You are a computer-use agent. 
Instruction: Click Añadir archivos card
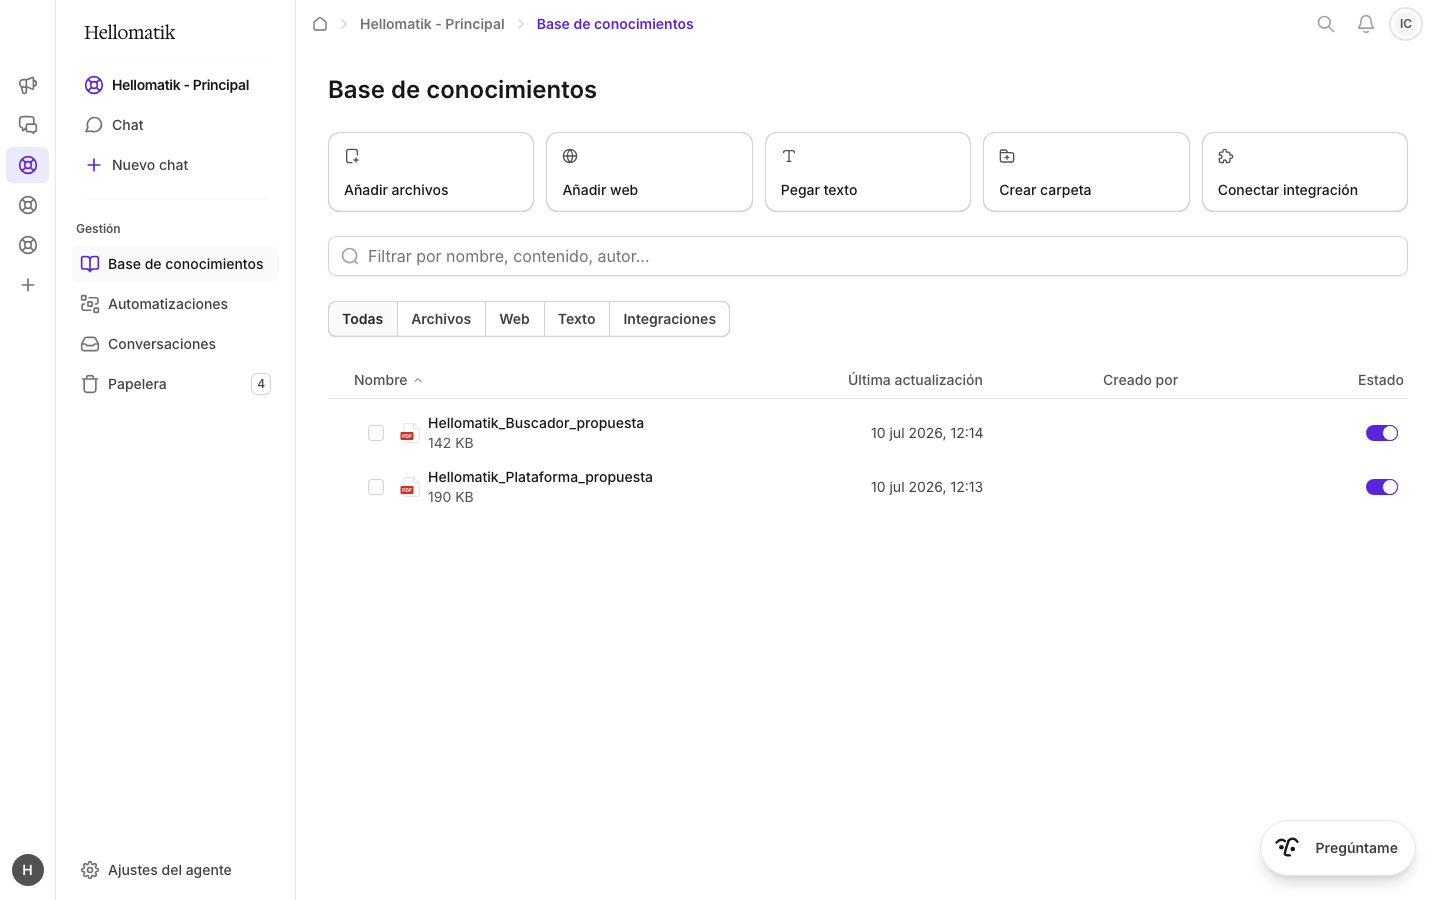click(431, 172)
